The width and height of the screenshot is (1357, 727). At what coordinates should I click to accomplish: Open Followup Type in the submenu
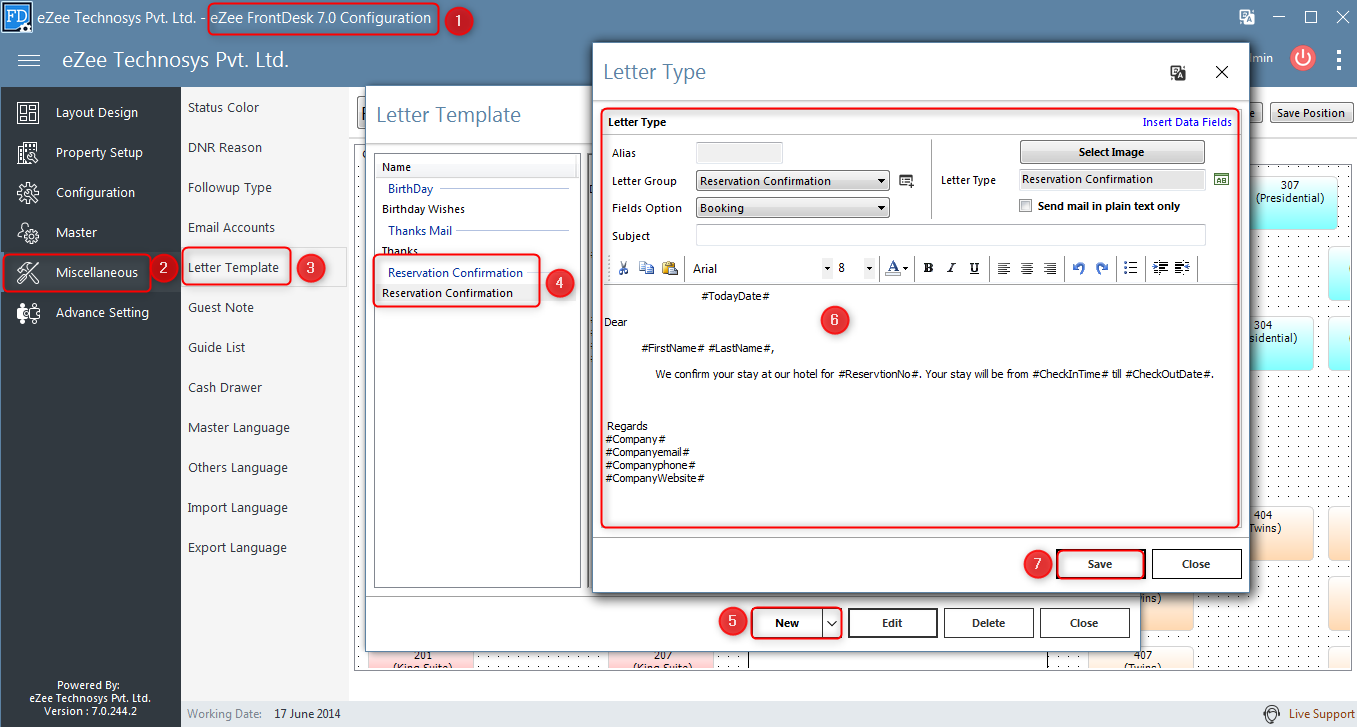(230, 187)
